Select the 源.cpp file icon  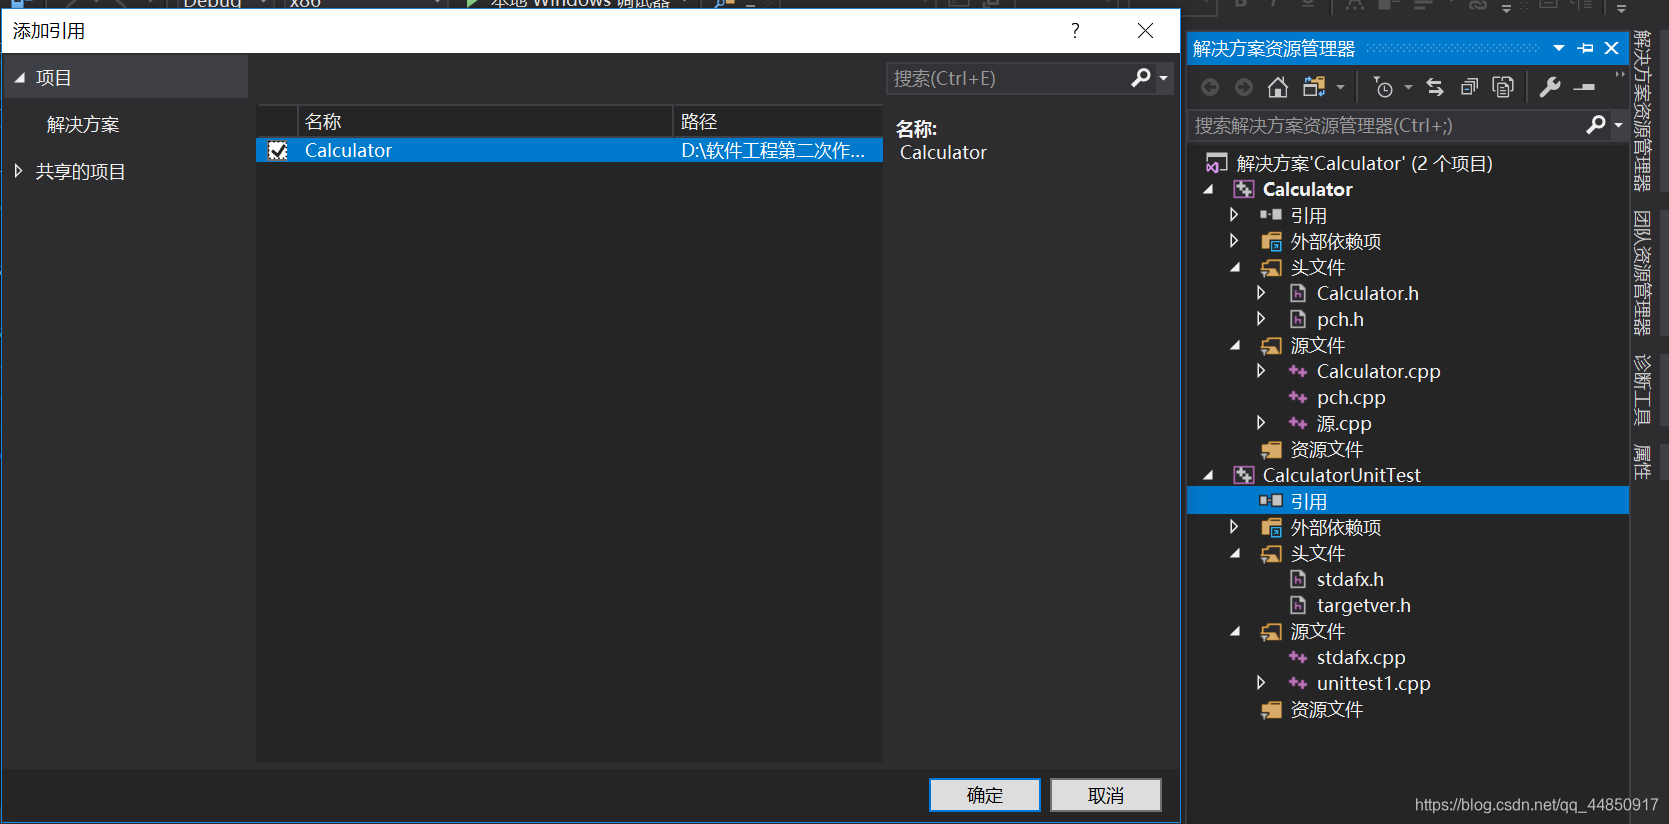coord(1298,423)
